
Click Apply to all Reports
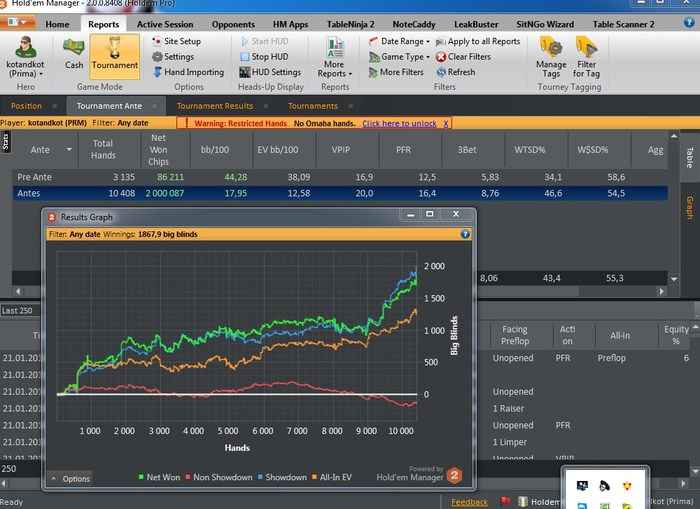pos(478,41)
